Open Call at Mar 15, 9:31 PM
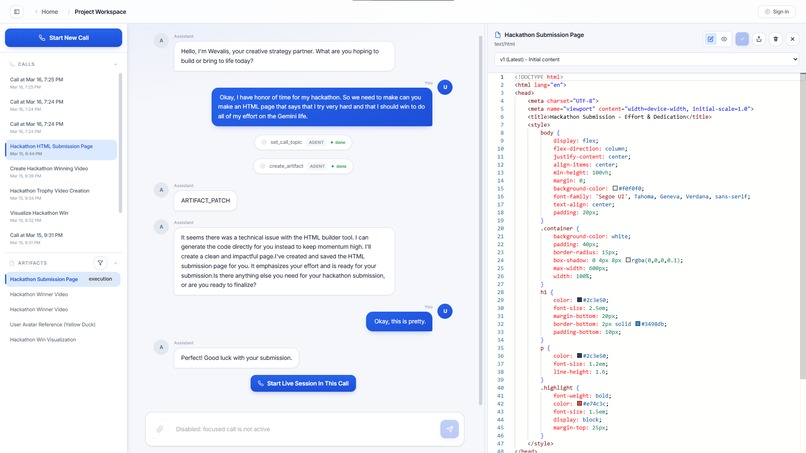The width and height of the screenshot is (806, 453). [61, 238]
